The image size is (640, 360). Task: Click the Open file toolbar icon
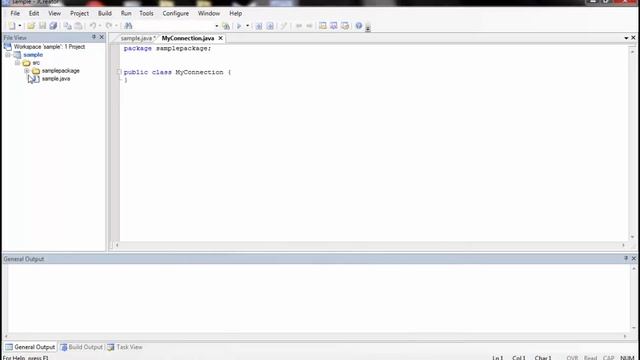coord(31,26)
